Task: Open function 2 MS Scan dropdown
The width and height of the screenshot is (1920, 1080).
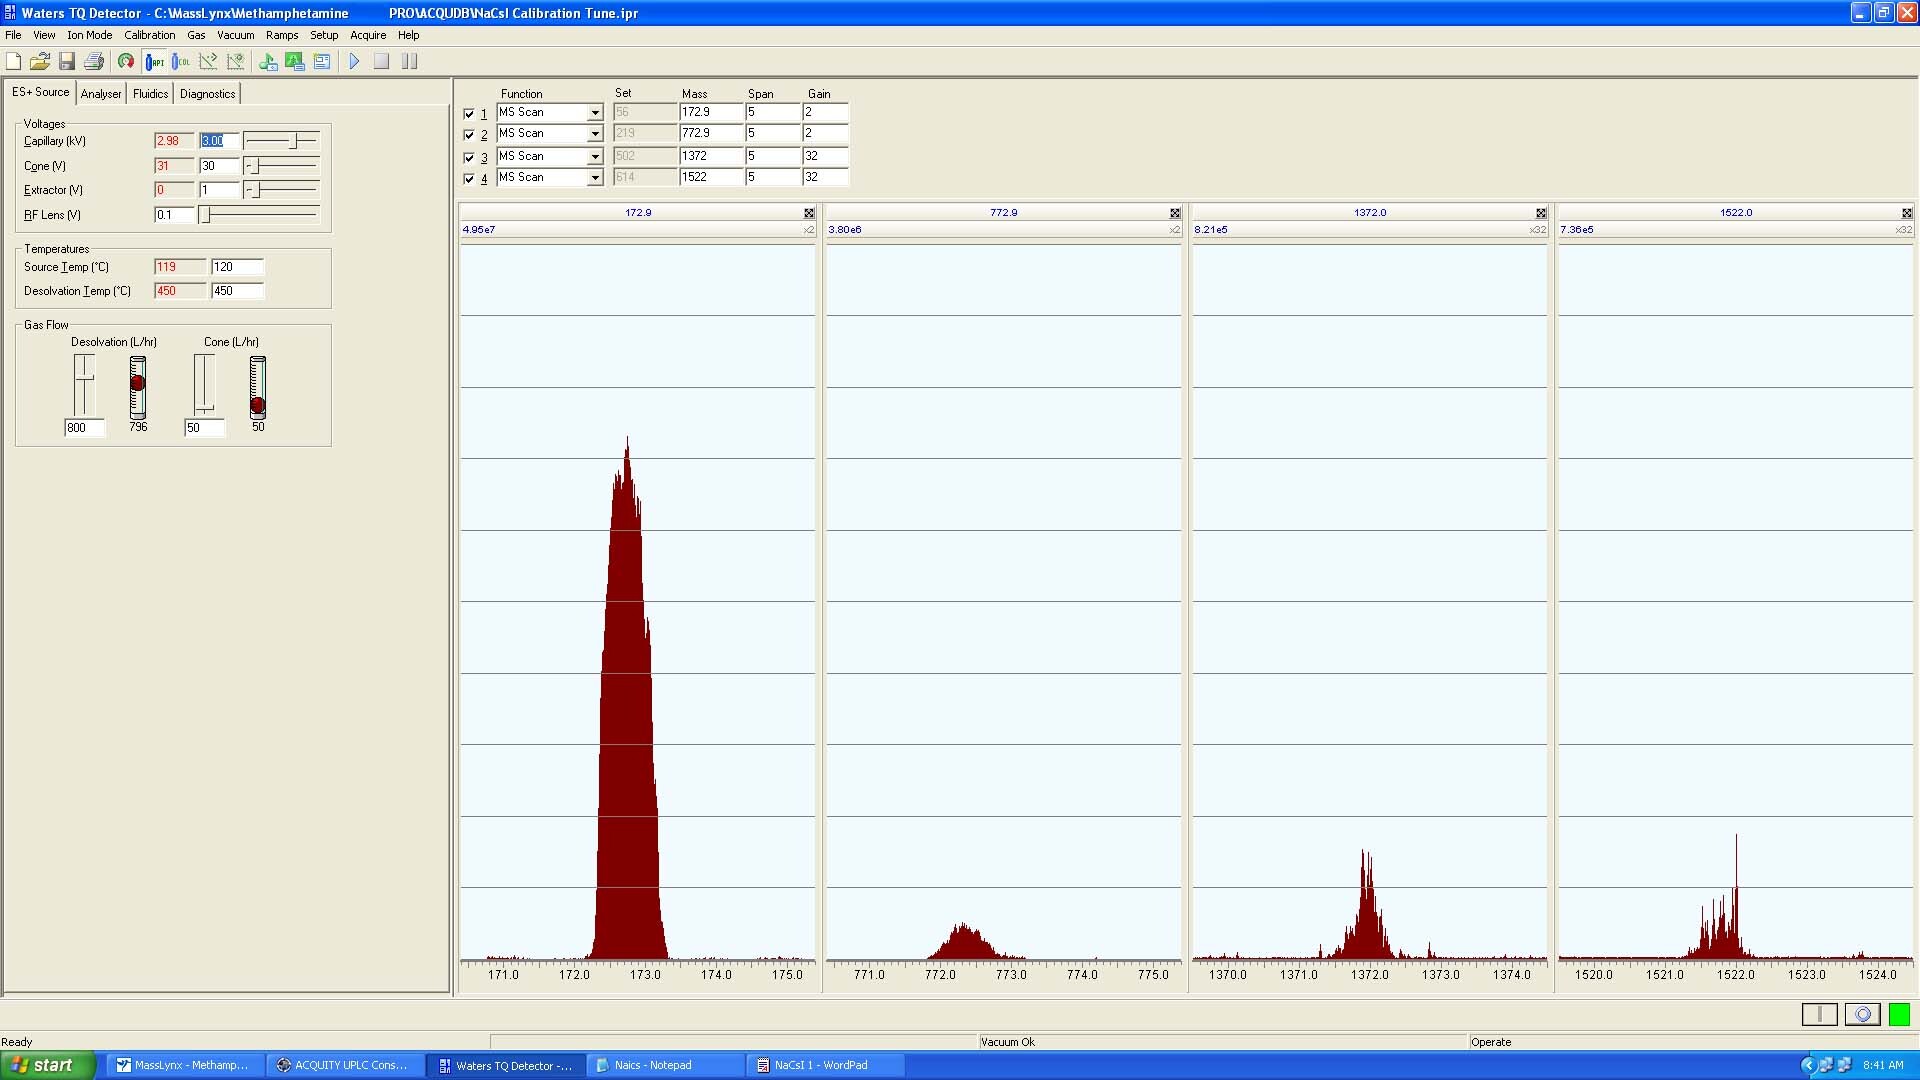Action: 595,134
